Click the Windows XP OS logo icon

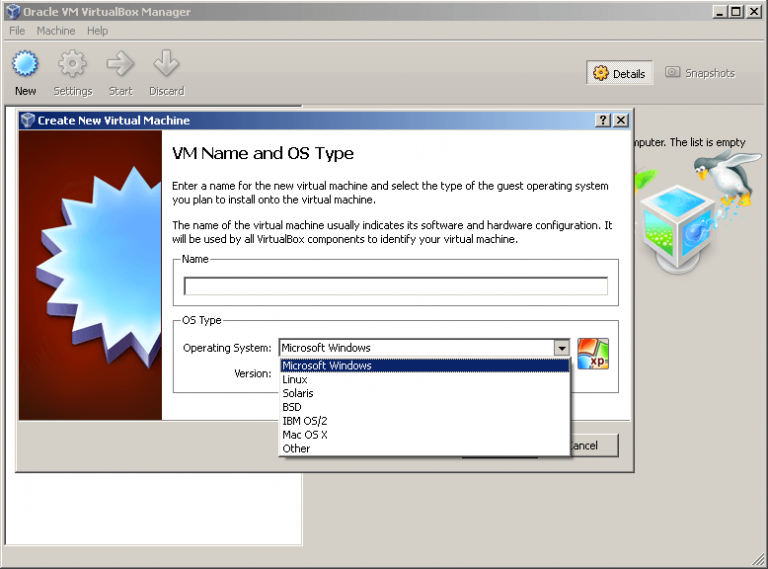coord(593,353)
